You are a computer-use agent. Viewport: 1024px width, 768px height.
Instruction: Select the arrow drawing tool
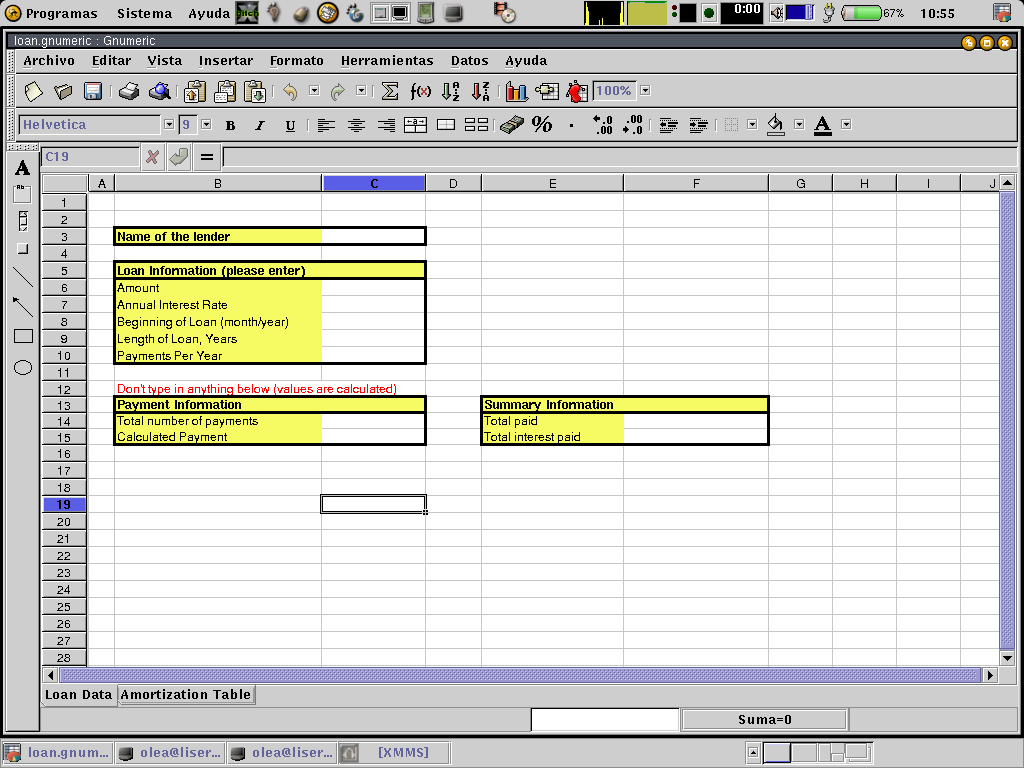(23, 306)
